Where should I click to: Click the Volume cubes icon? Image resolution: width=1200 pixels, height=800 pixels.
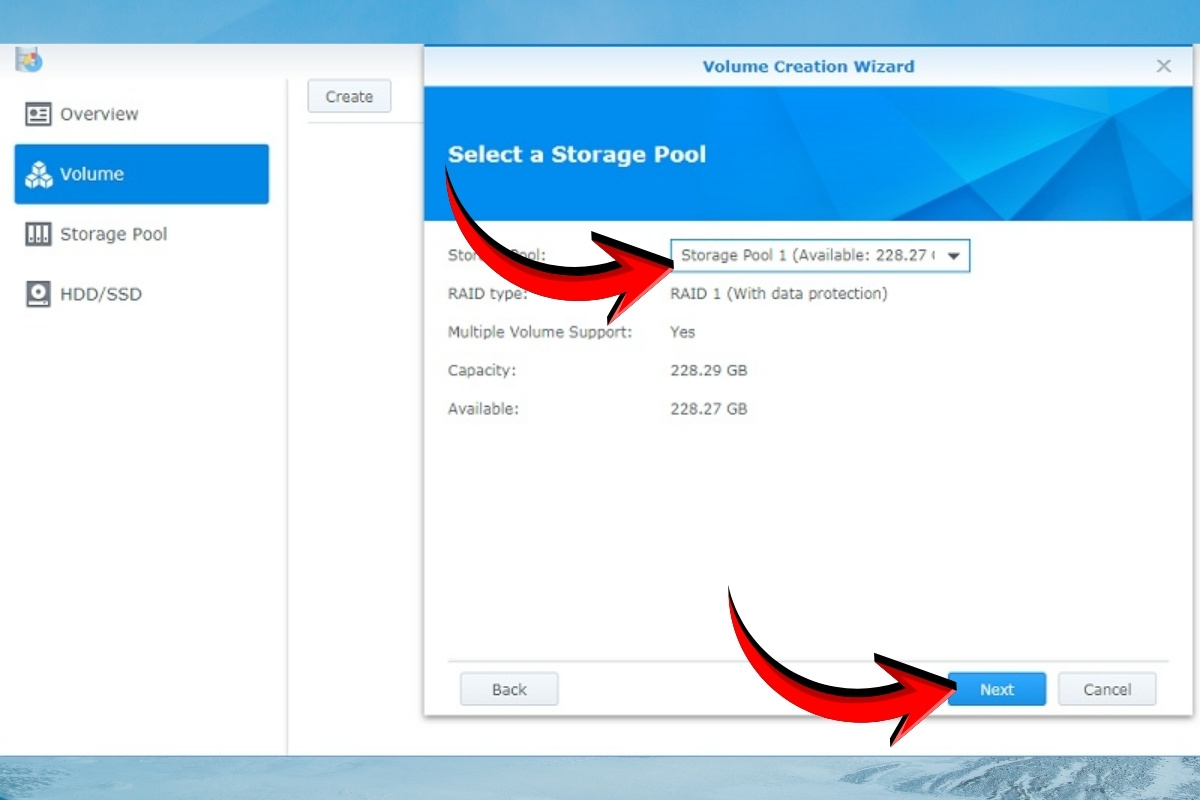tap(38, 174)
